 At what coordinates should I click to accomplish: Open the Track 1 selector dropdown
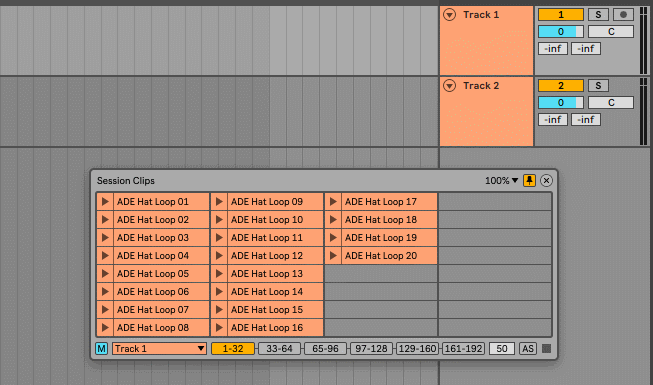(160, 348)
